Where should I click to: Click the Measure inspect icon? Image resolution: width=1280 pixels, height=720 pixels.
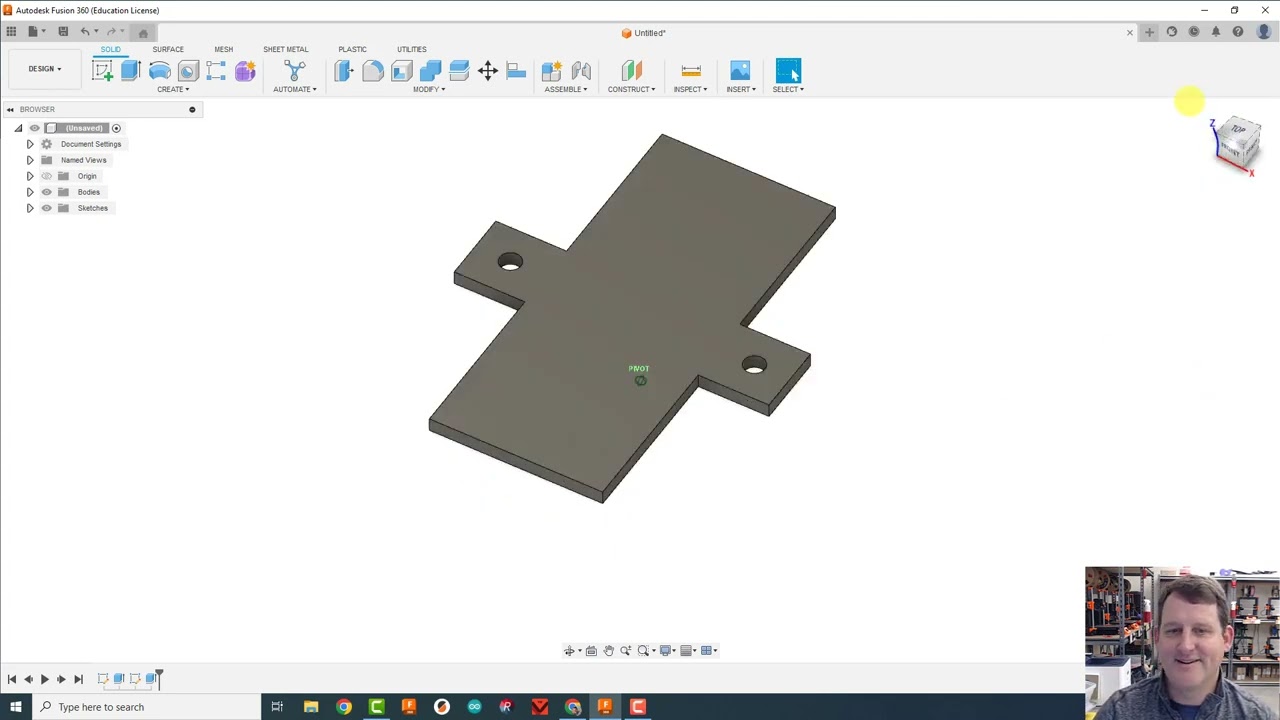click(x=690, y=70)
